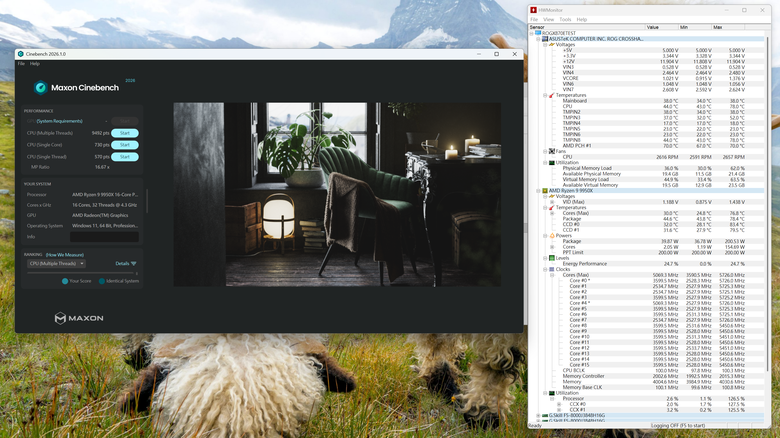Click the ASUSTeK motherboard icon
The height and width of the screenshot is (438, 780).
(x=545, y=38)
